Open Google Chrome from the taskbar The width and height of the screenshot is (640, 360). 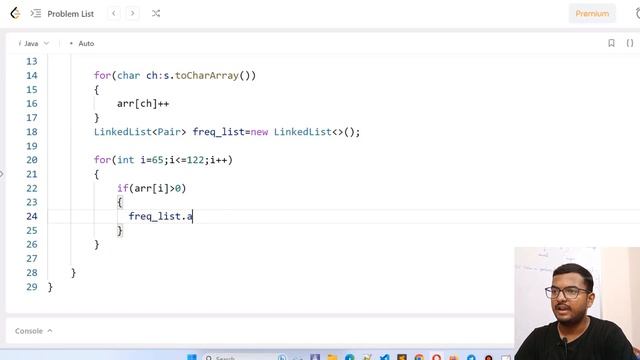(419, 358)
